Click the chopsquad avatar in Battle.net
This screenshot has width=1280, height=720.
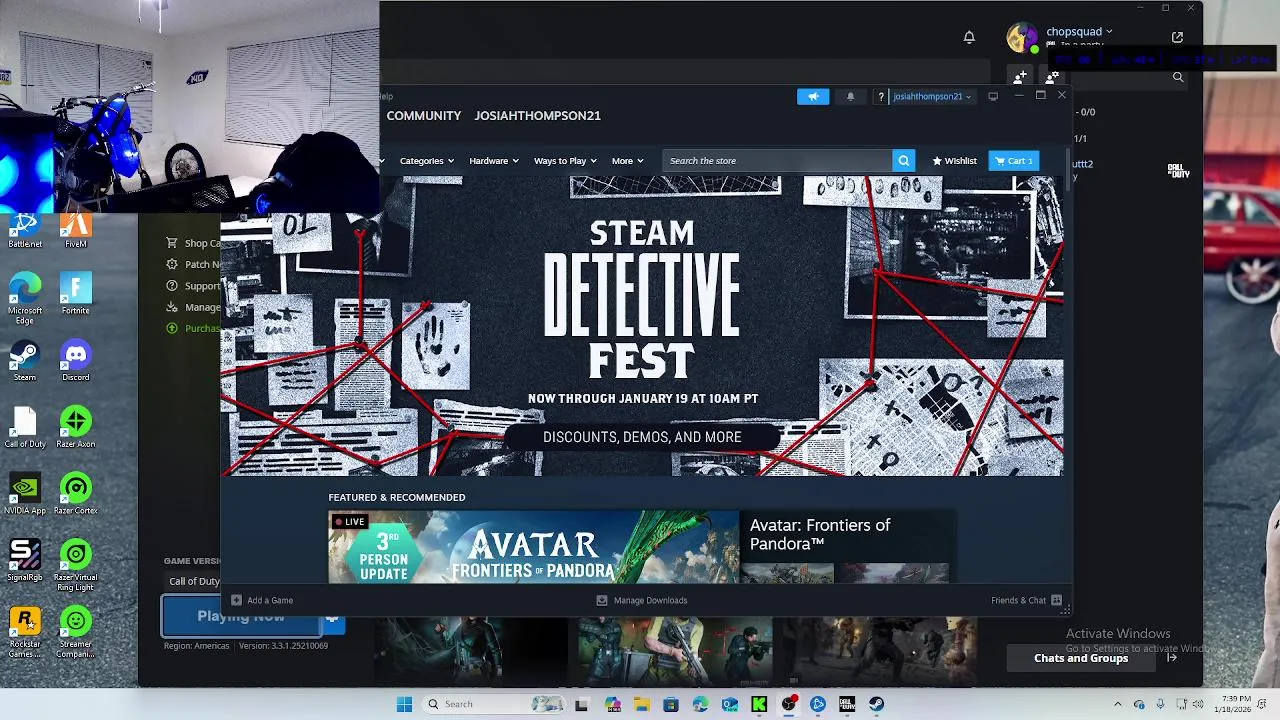click(1022, 38)
